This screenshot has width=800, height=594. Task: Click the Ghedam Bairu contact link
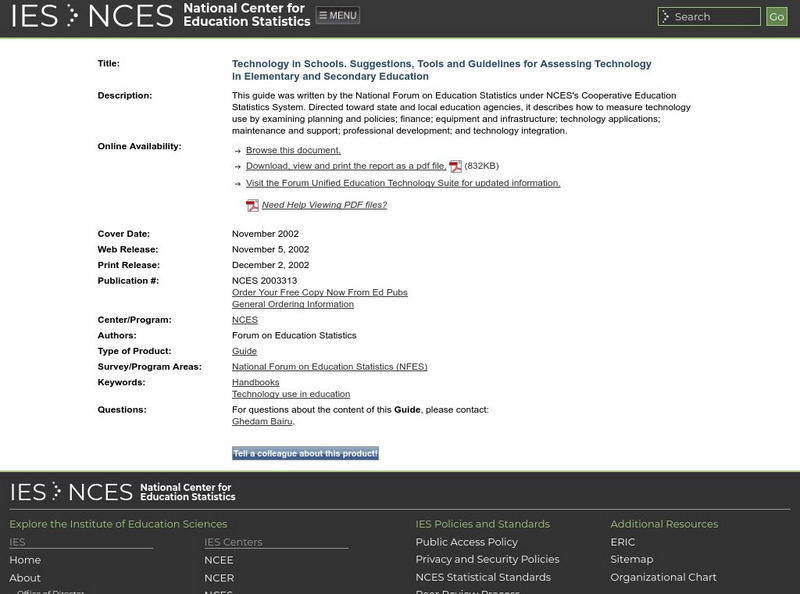click(262, 421)
